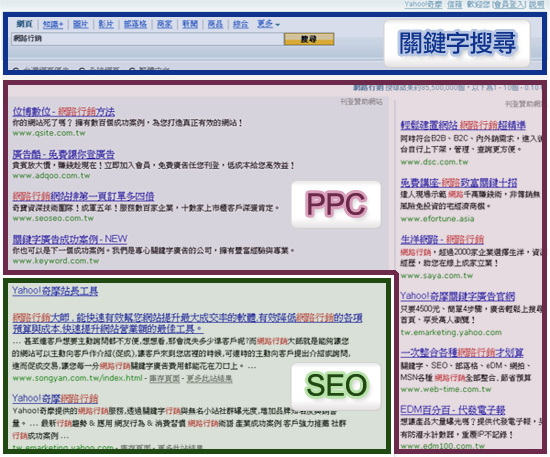This screenshot has height=457, width=550.
Task: Switch to the 知識+ search tab
Action: [x=53, y=24]
